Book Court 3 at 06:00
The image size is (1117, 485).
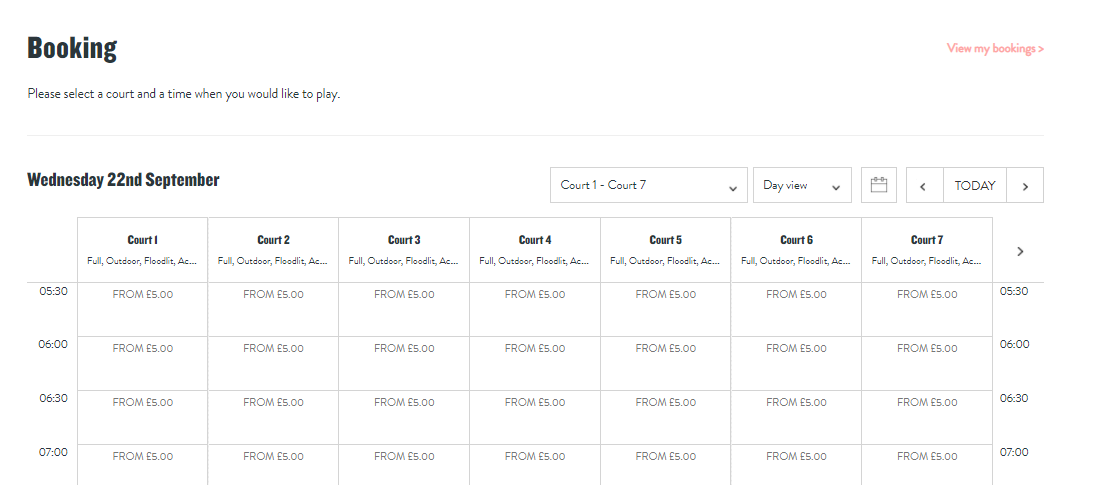coord(404,363)
